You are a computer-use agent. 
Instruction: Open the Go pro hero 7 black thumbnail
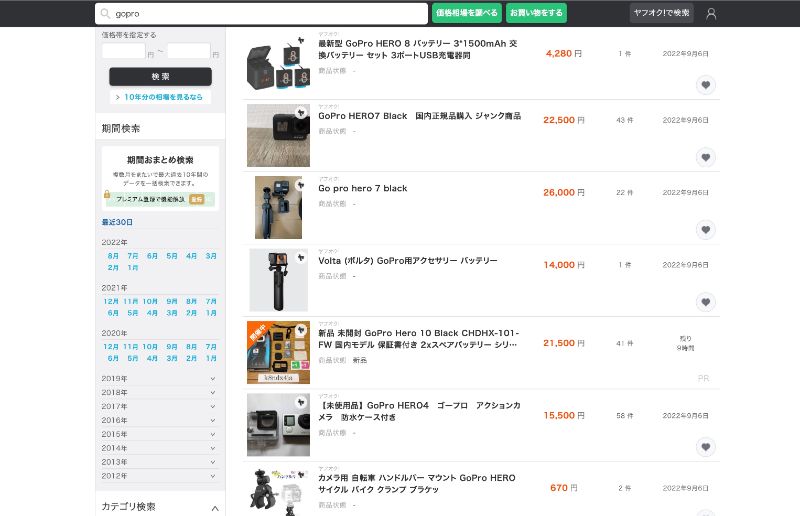pos(278,208)
